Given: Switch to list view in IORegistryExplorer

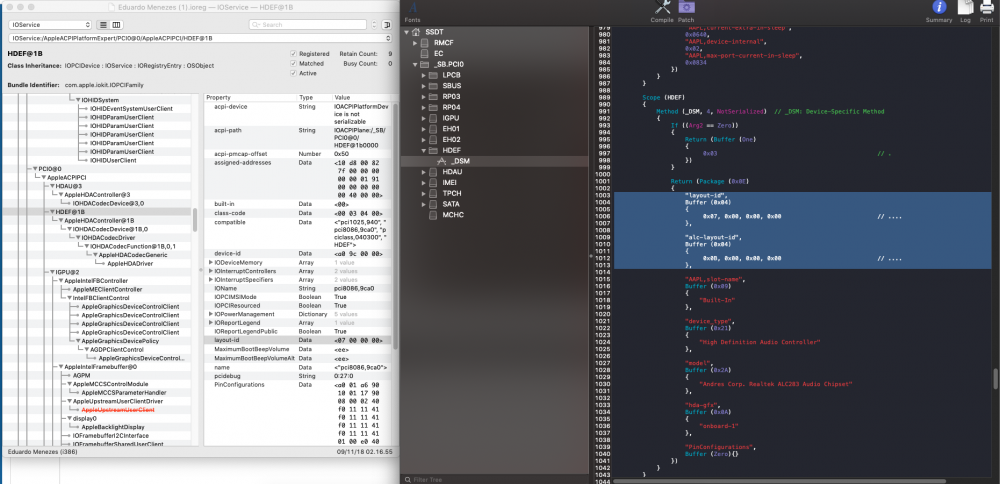Looking at the screenshot, I should point(103,24).
